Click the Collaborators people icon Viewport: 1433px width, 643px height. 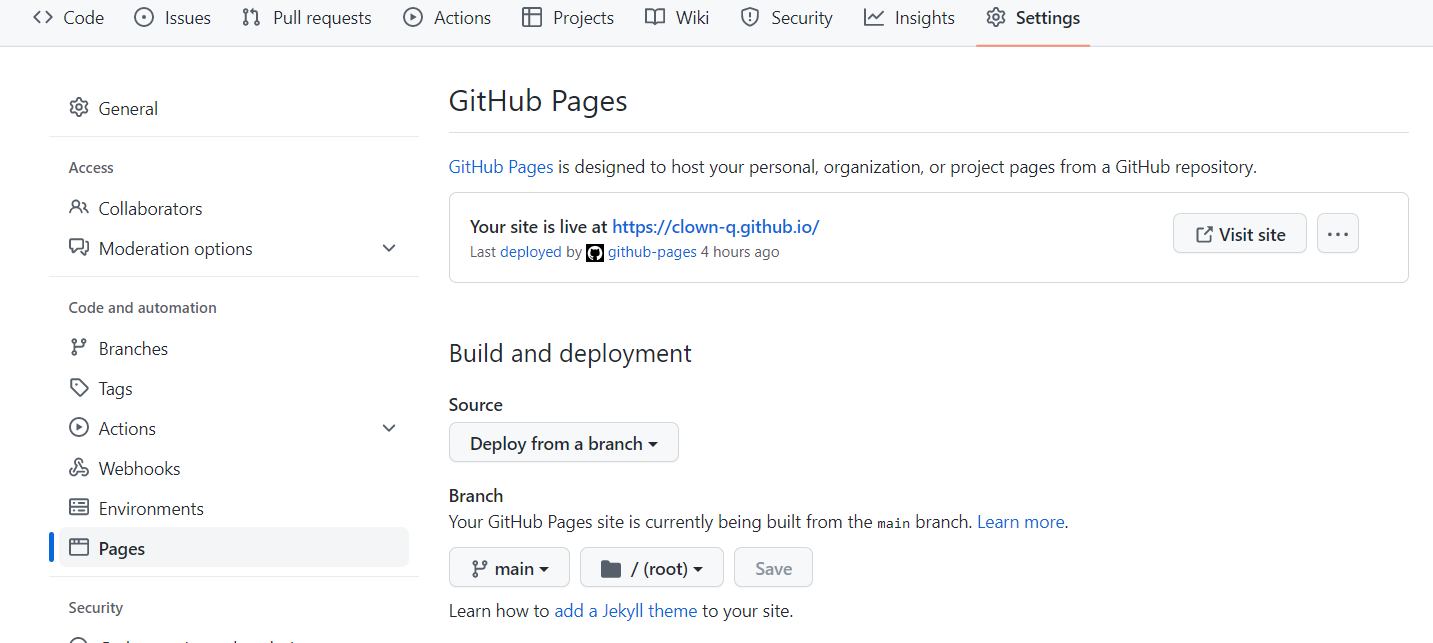pos(79,208)
